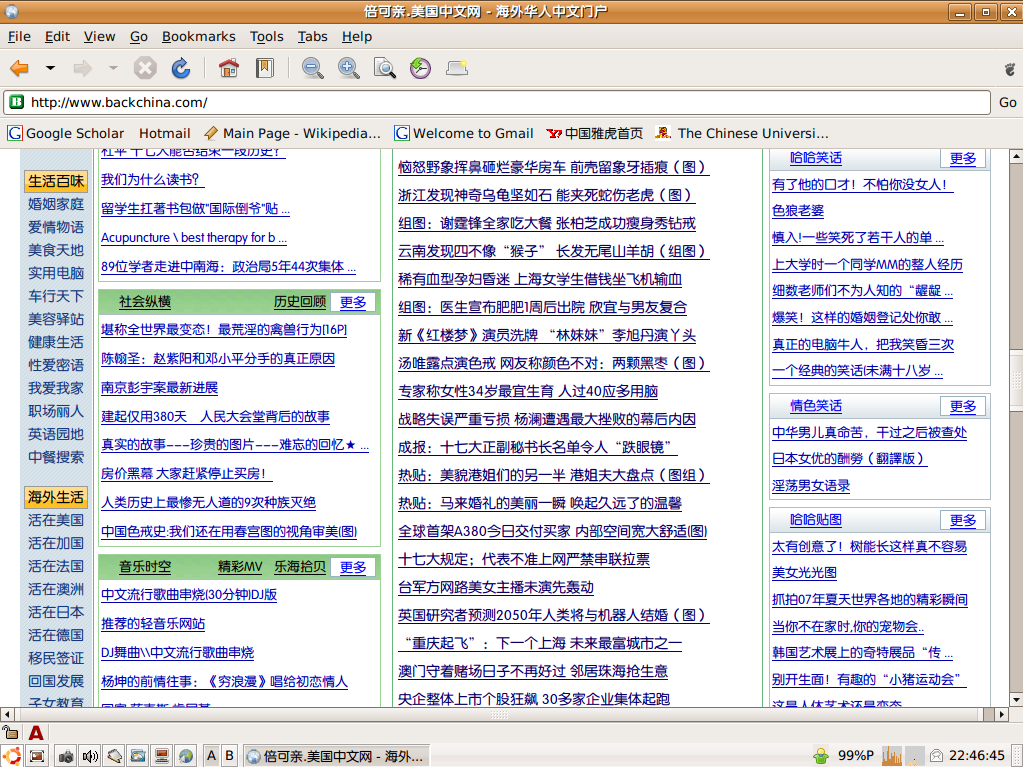Image resolution: width=1023 pixels, height=767 pixels.
Task: Click horizontal scrollbar right arrow
Action: pos(1001,714)
